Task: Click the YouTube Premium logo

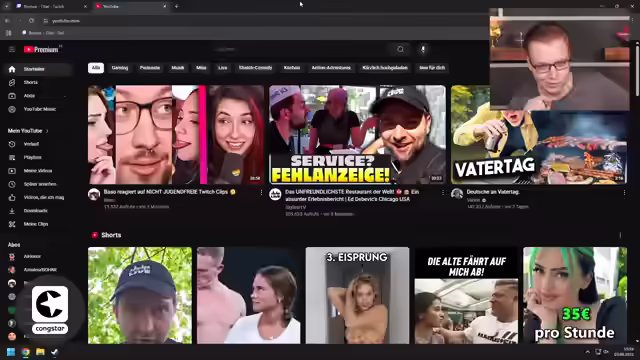Action: [x=42, y=49]
